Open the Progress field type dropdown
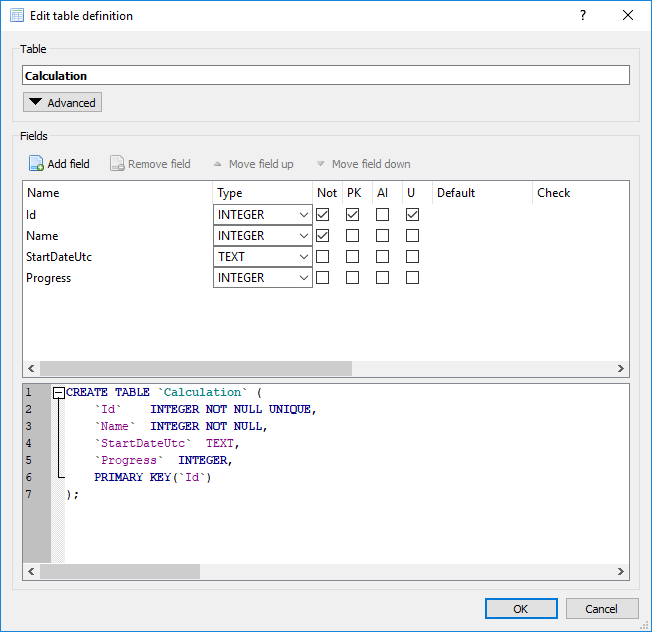This screenshot has height=632, width=652. 263,277
